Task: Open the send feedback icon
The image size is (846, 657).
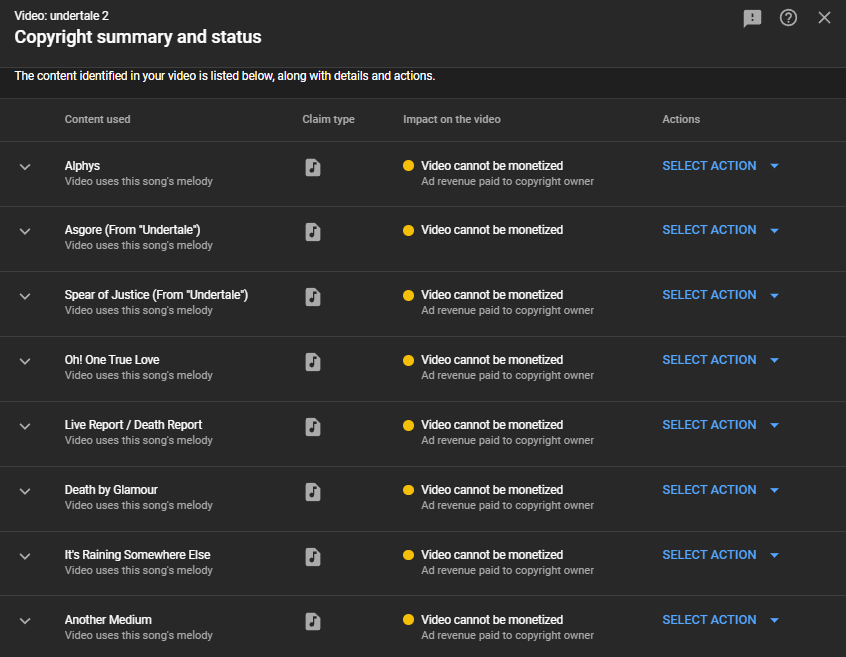Action: (x=752, y=18)
